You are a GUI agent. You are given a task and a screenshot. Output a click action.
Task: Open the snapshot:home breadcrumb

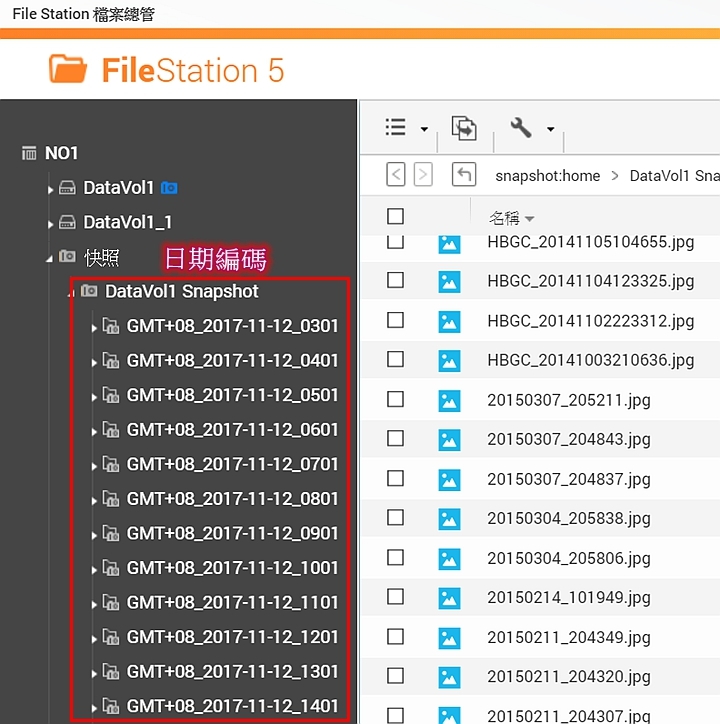coord(547,176)
